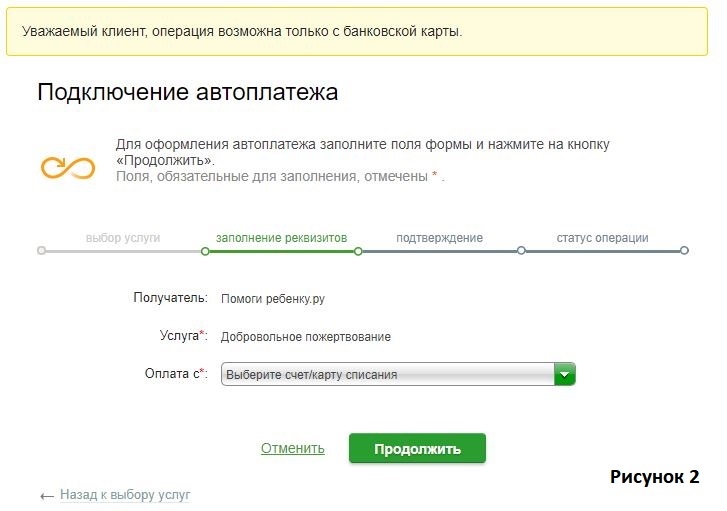Click the green dropdown arrow for payment source

click(565, 374)
